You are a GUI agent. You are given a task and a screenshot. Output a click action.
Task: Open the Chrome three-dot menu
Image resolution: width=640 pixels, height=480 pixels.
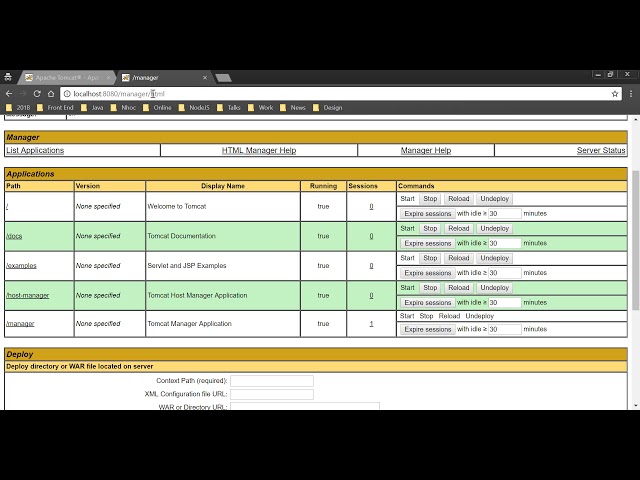(631, 94)
